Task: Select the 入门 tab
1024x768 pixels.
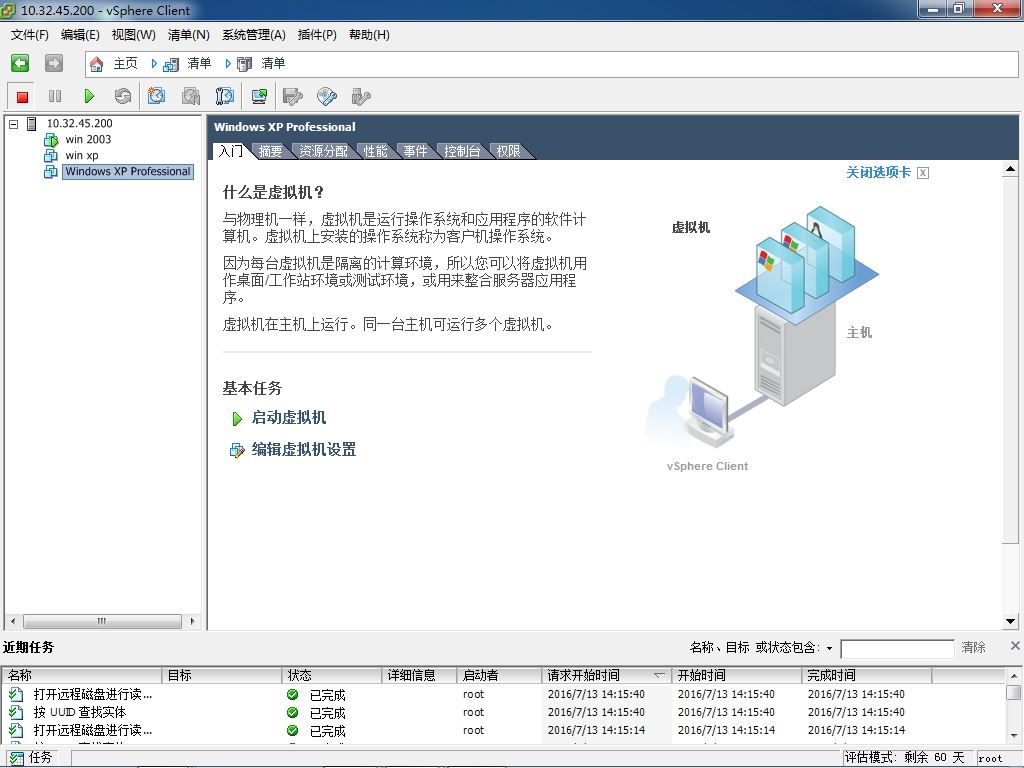Action: [230, 152]
